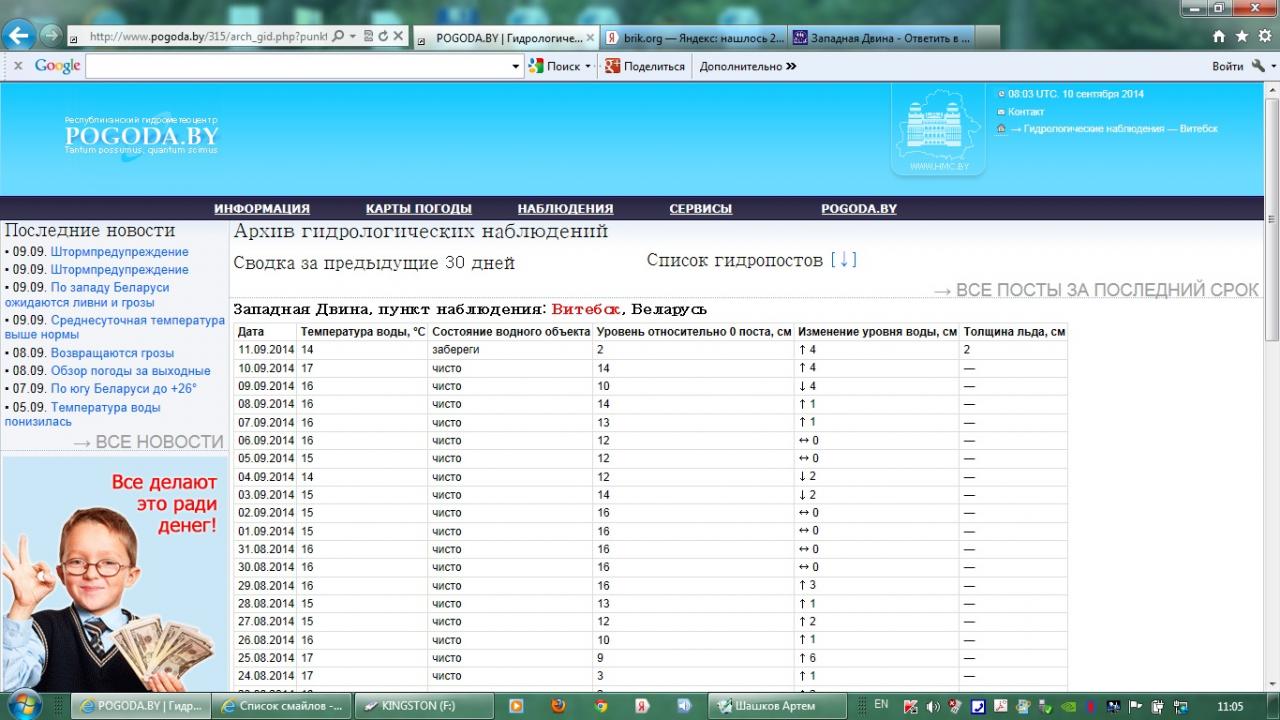Open the browser Tools gear icon
Image resolution: width=1280 pixels, height=720 pixels.
tap(1265, 36)
